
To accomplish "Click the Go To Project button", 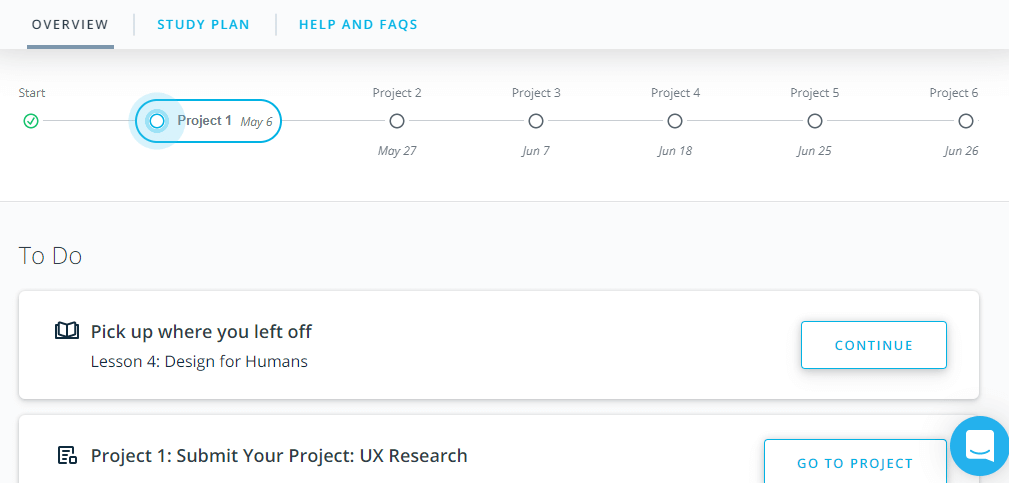I will click(854, 462).
